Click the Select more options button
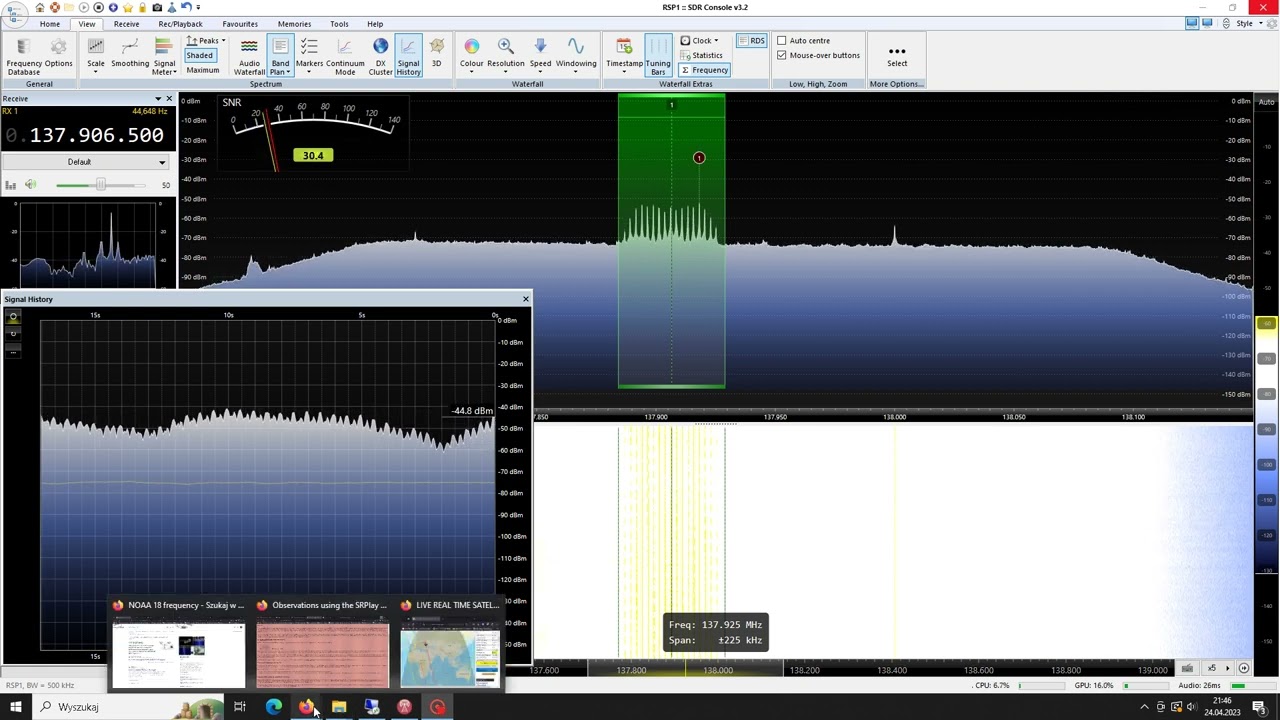 point(897,55)
